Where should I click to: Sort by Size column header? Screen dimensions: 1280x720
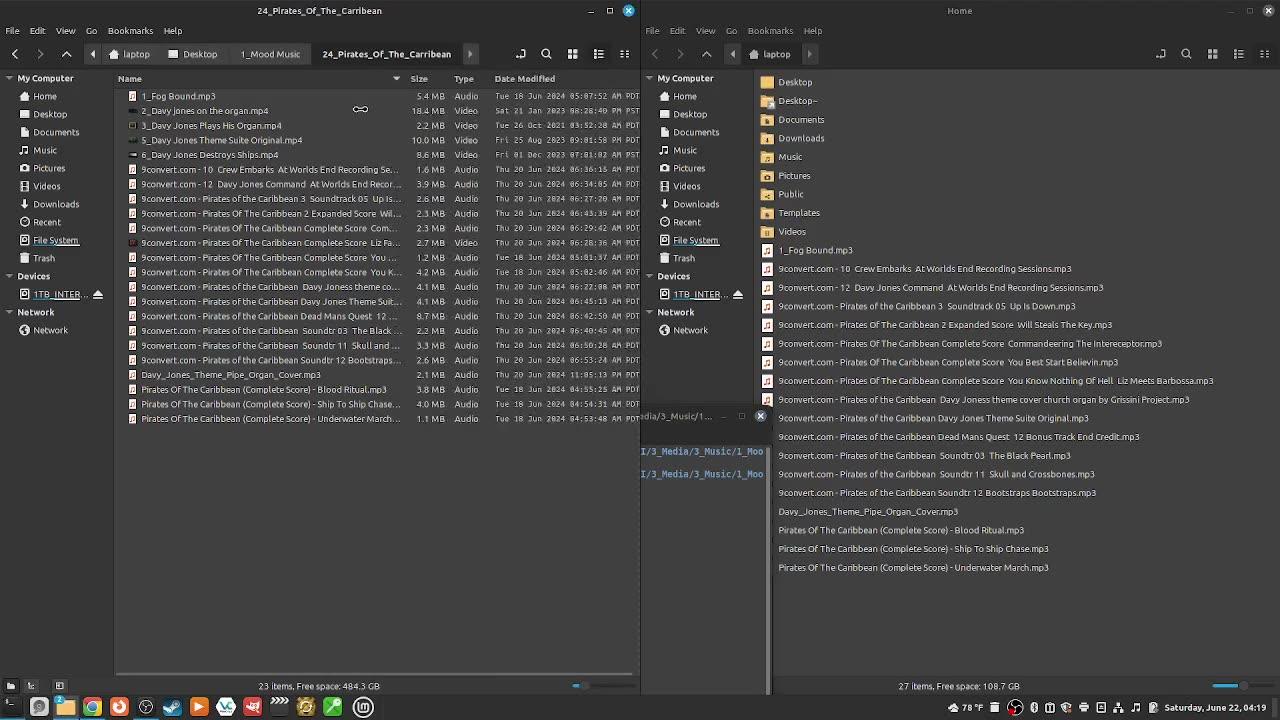419,78
